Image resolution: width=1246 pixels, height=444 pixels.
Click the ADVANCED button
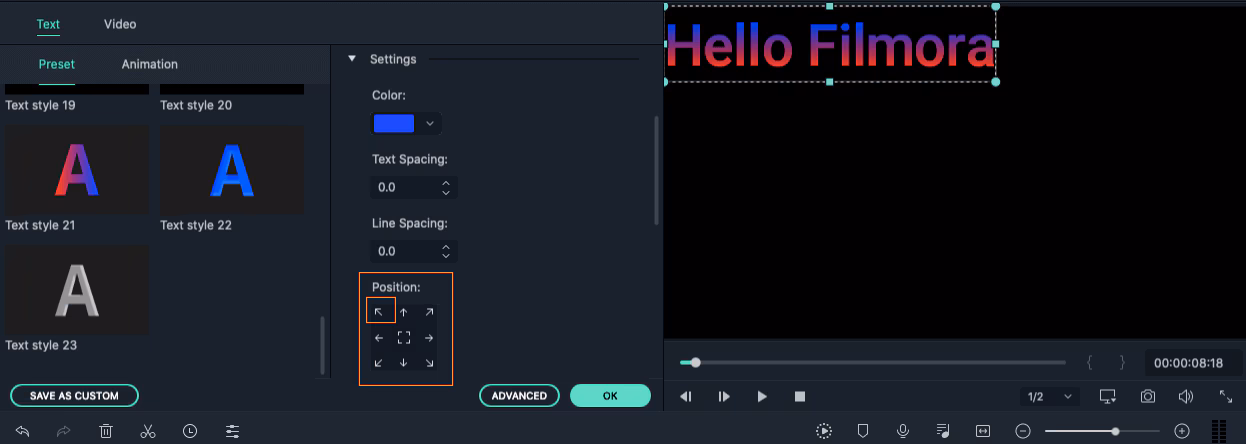(x=519, y=396)
